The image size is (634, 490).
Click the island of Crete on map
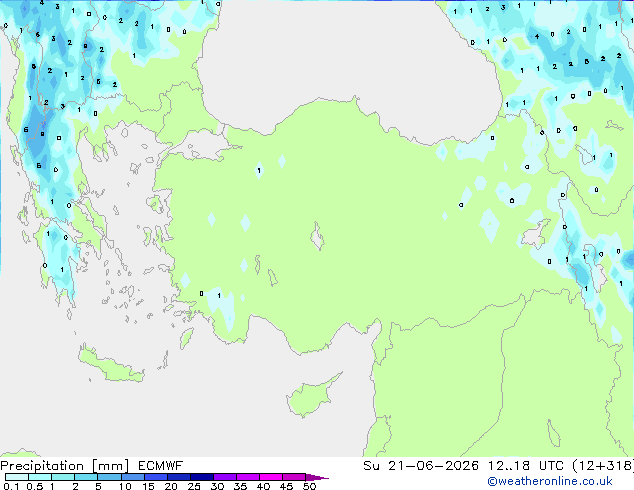point(111,364)
